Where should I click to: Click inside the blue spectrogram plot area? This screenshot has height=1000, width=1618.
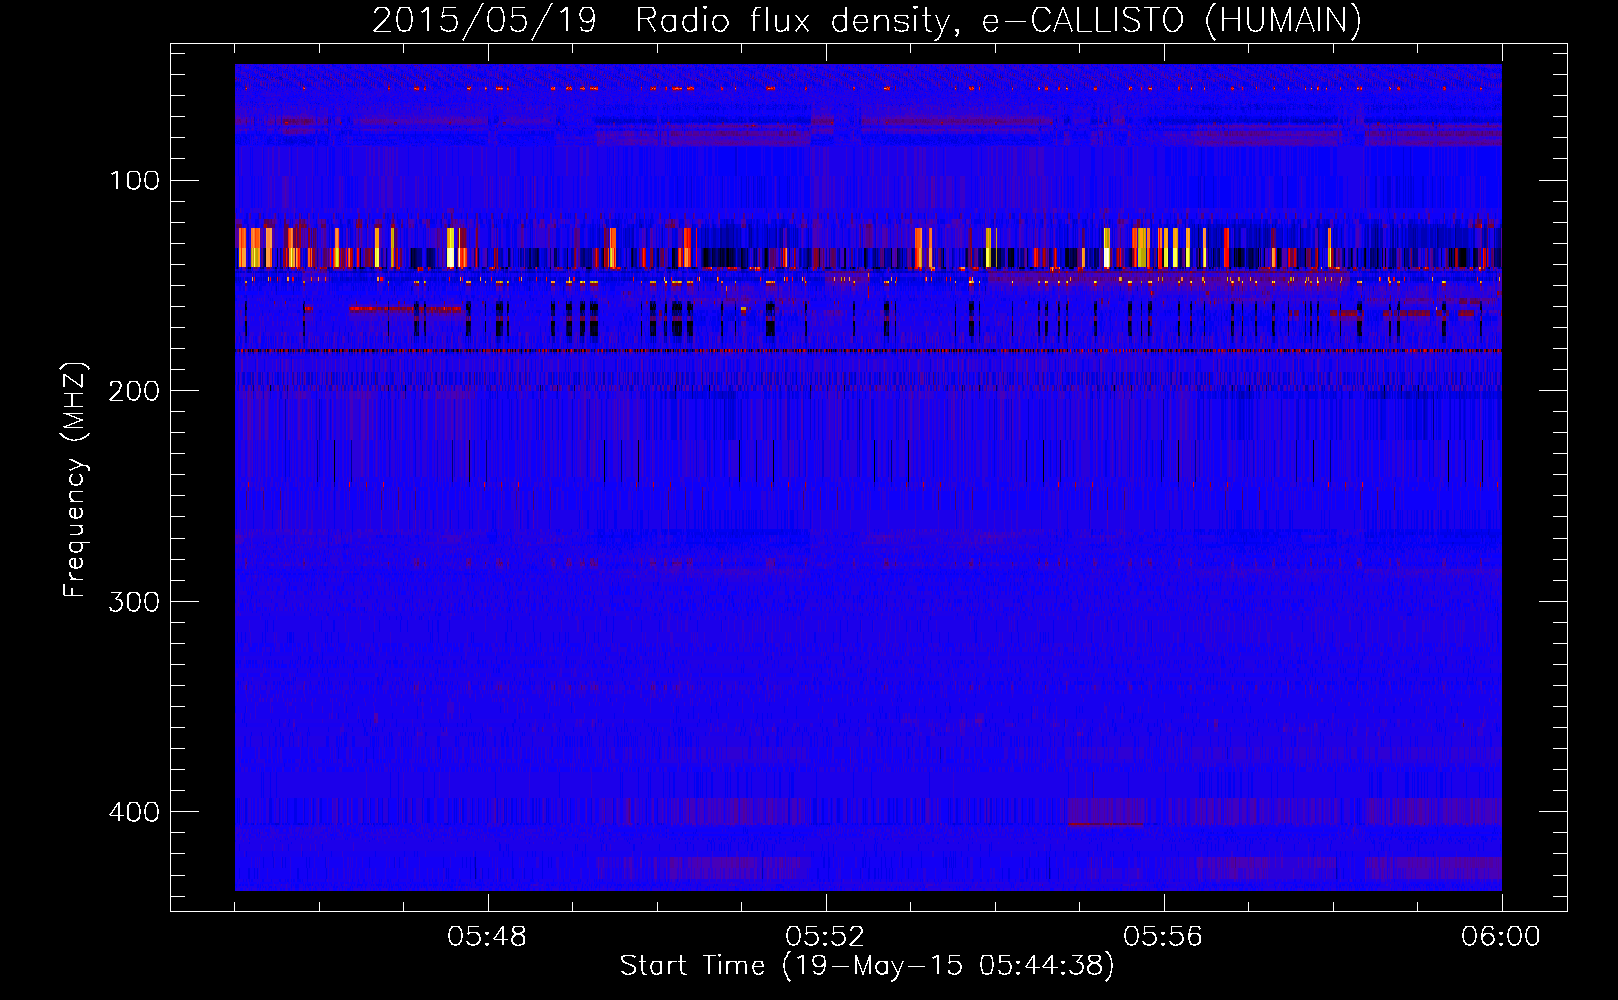tap(868, 477)
